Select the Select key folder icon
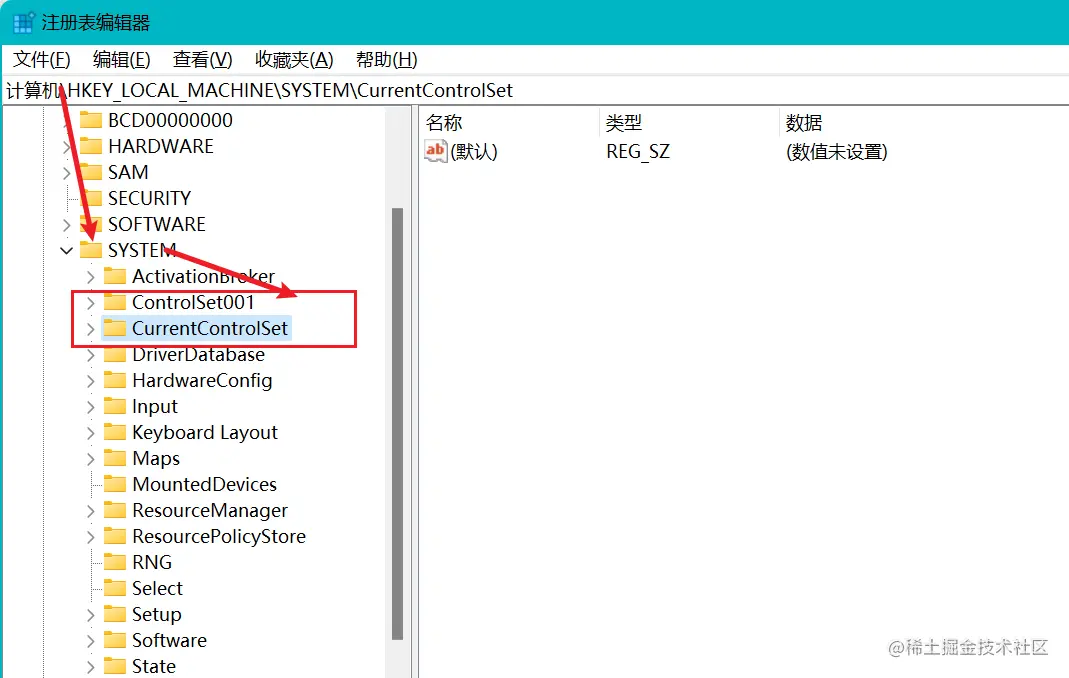 [115, 588]
